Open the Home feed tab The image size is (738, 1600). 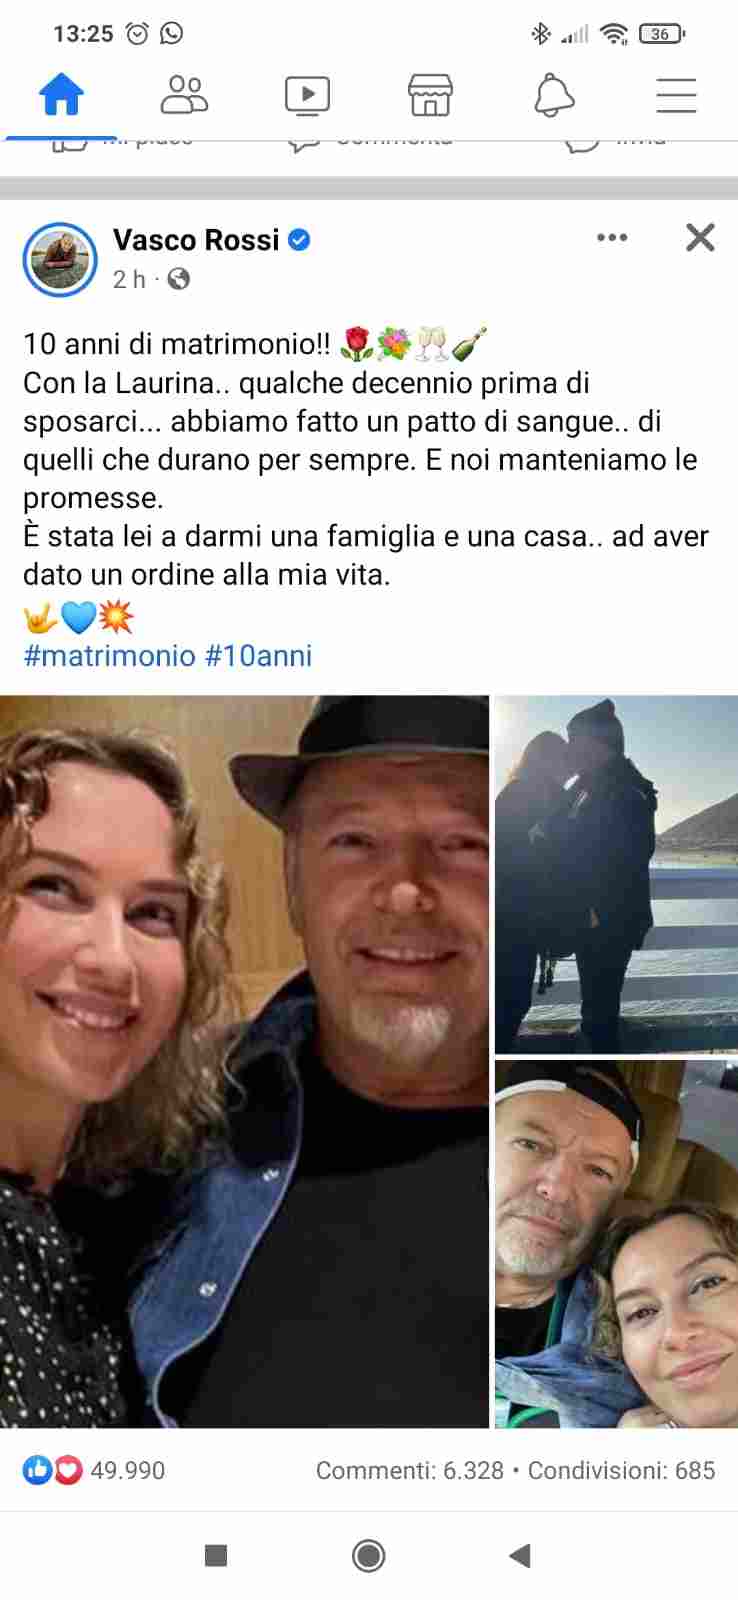pyautogui.click(x=61, y=96)
